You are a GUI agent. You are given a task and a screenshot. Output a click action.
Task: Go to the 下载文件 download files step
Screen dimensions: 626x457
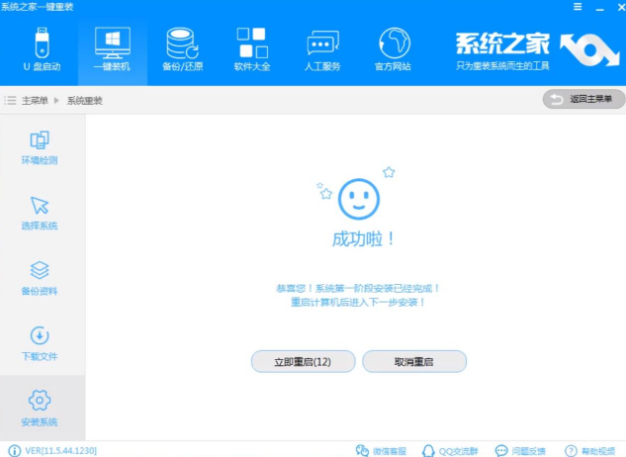coord(40,342)
